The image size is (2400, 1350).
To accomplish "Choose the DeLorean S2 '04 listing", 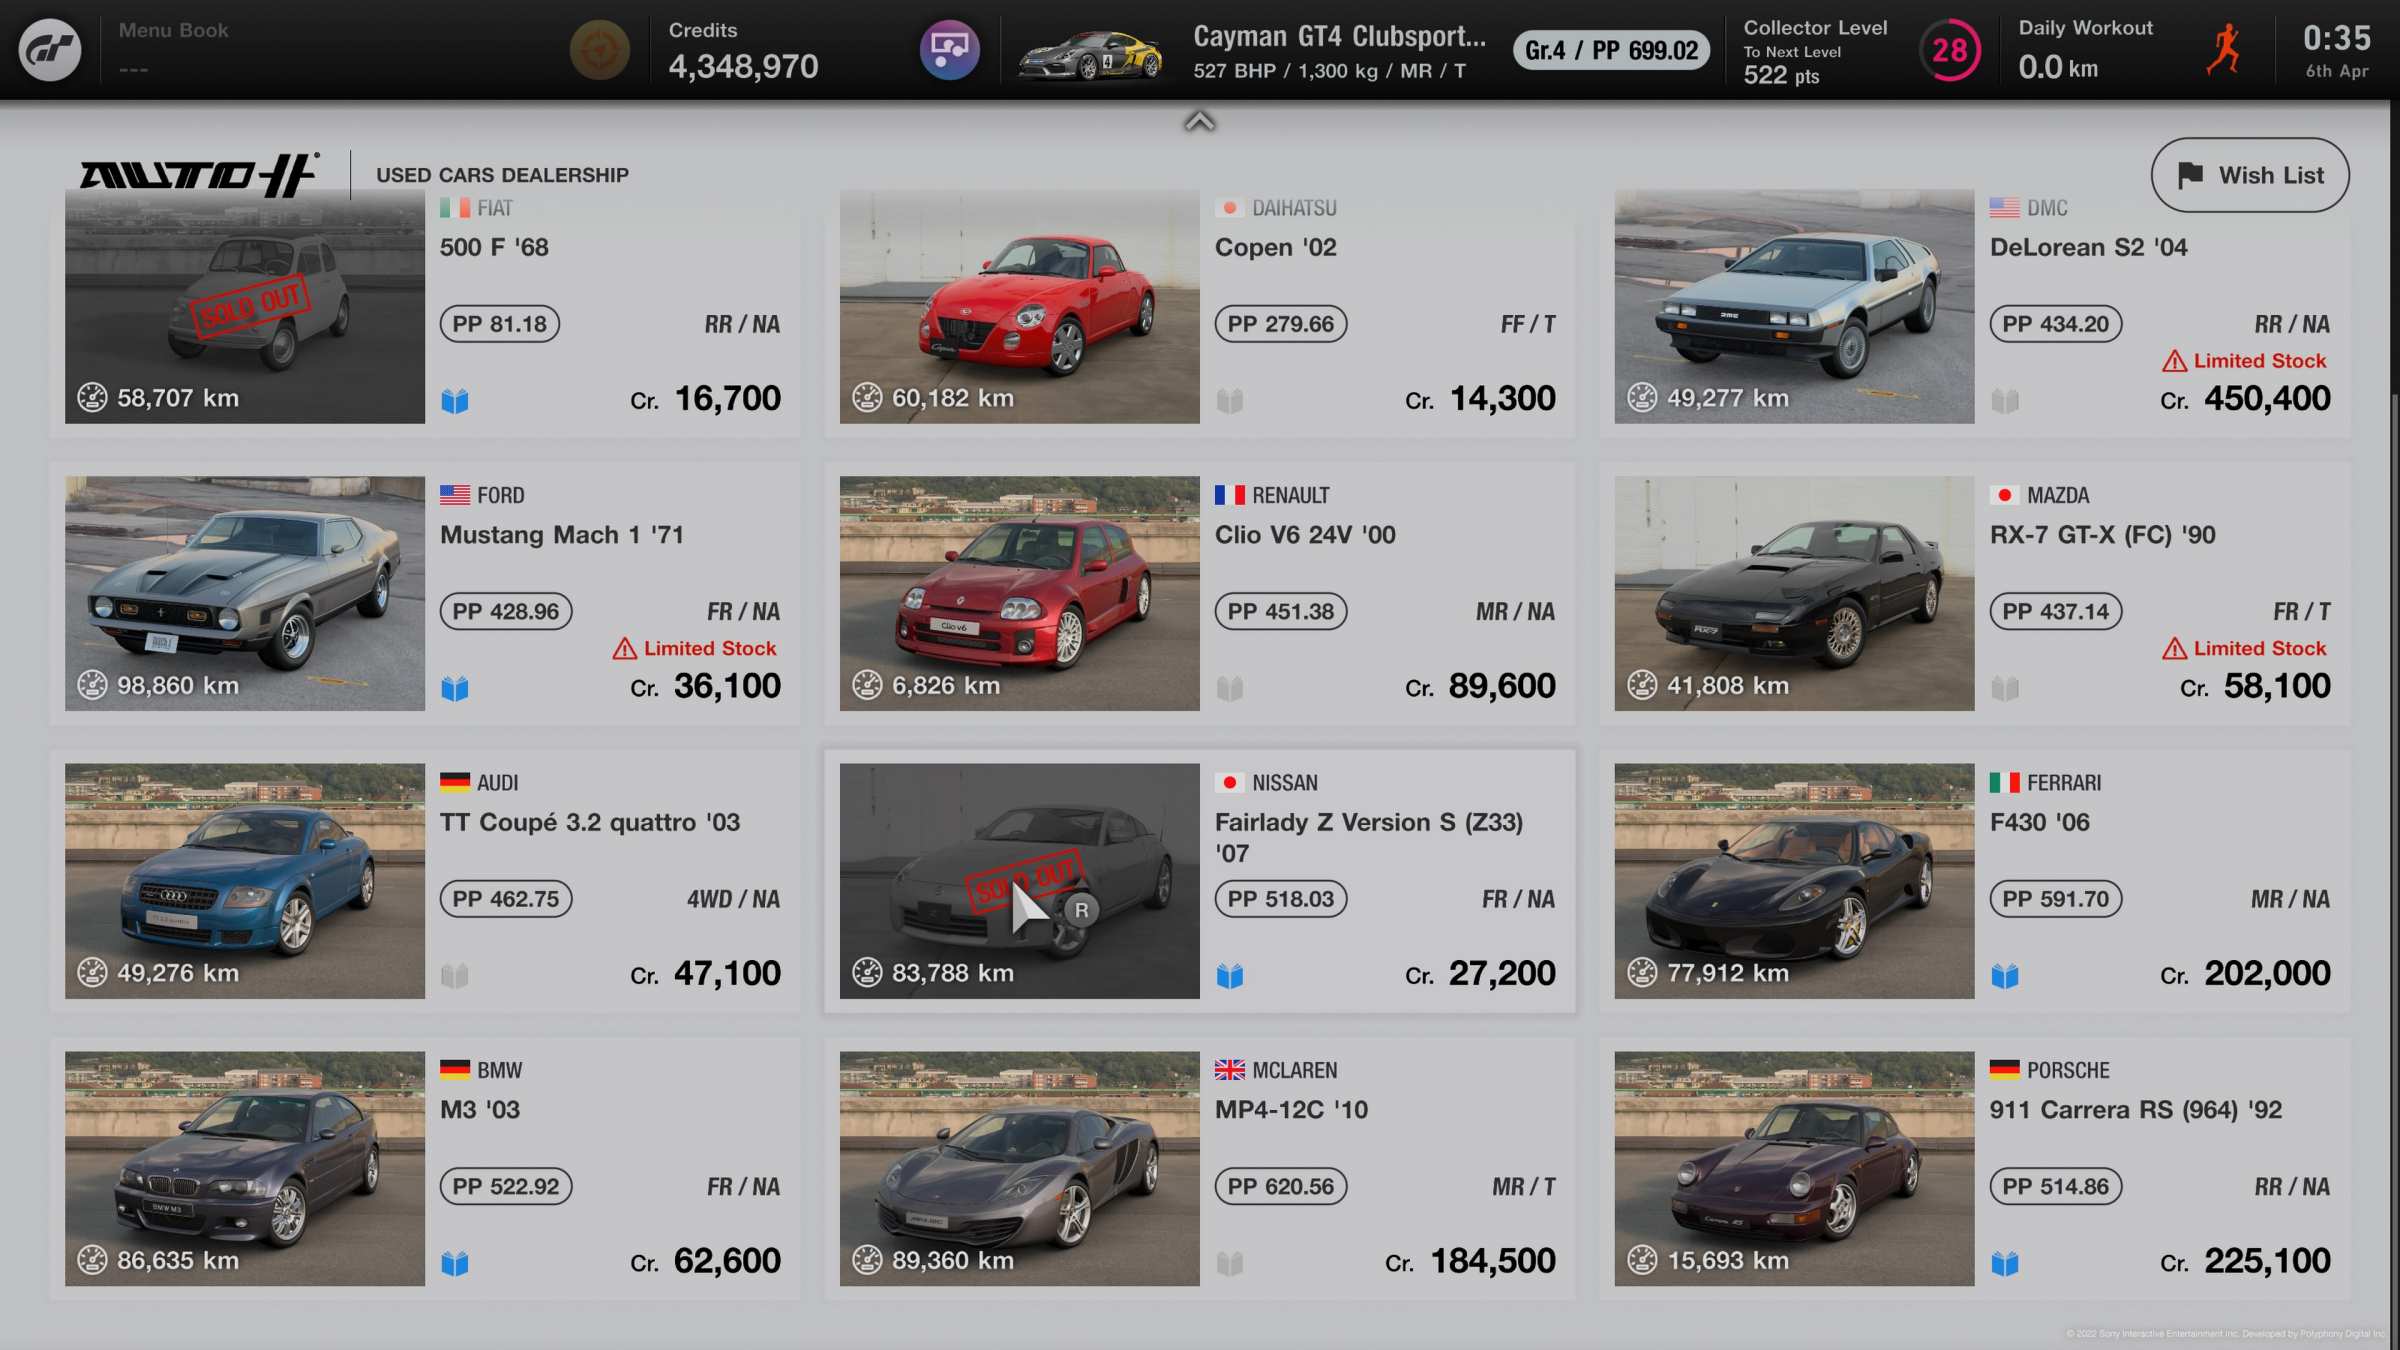I will pos(1974,306).
